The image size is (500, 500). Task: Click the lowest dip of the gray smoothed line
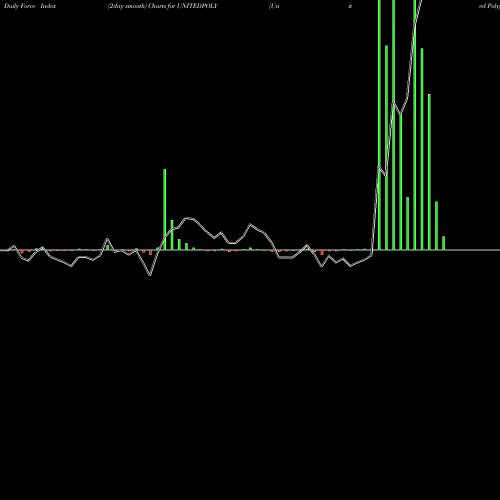pyautogui.click(x=150, y=274)
